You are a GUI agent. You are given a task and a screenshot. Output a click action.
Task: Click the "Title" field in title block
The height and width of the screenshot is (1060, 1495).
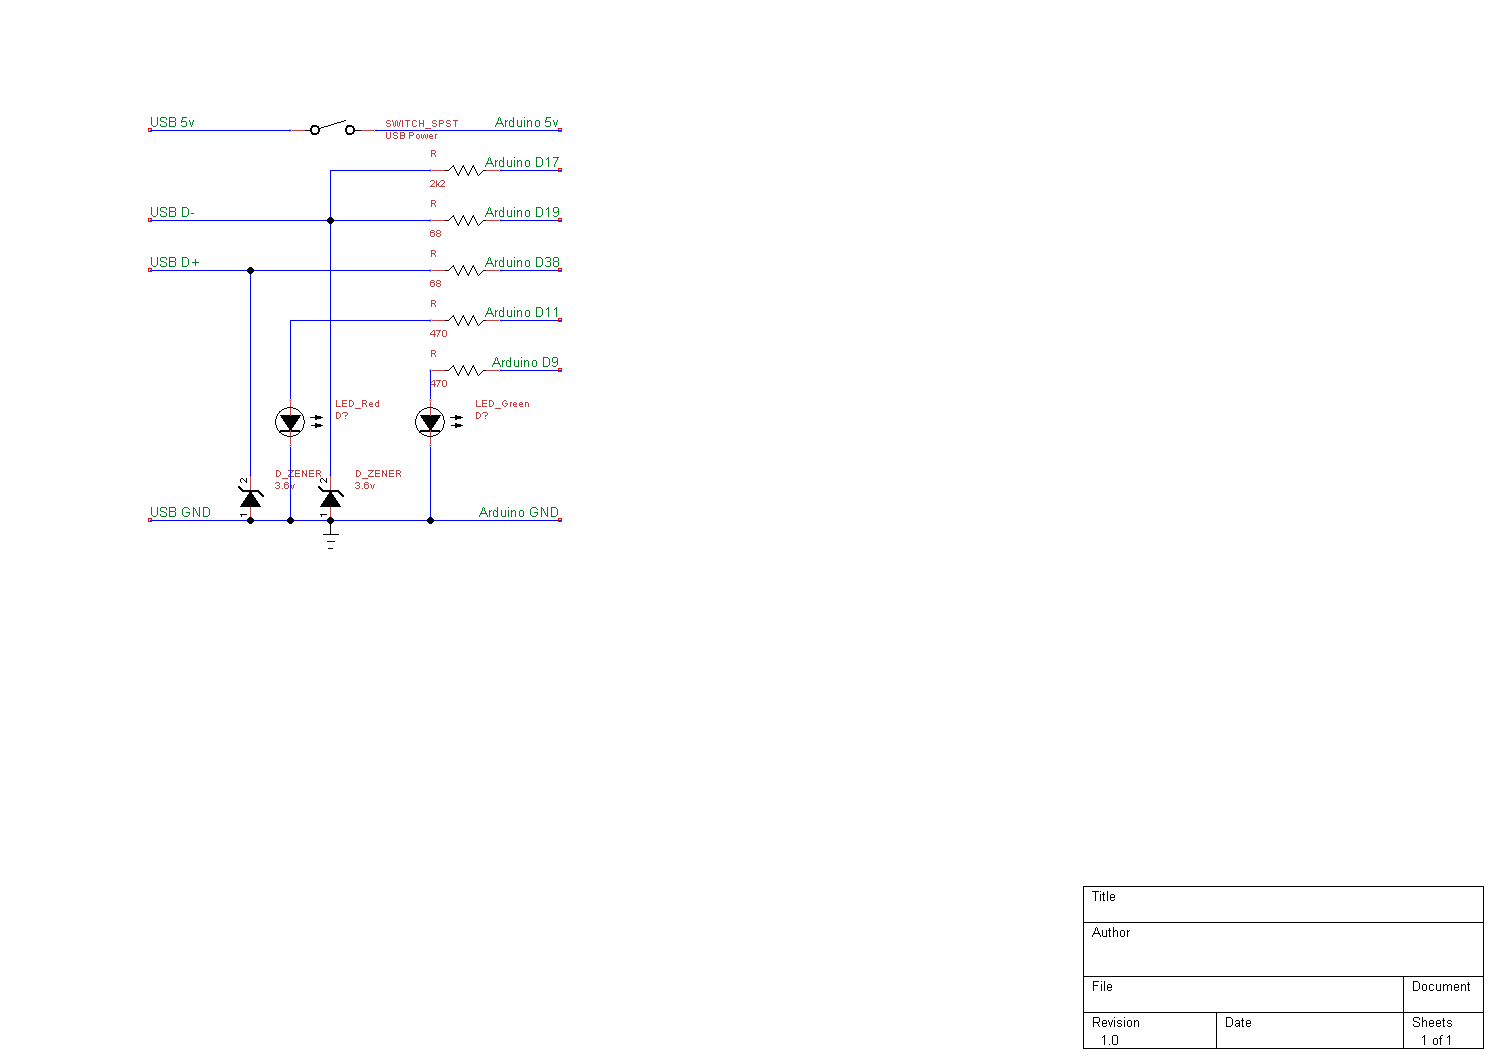[1283, 904]
